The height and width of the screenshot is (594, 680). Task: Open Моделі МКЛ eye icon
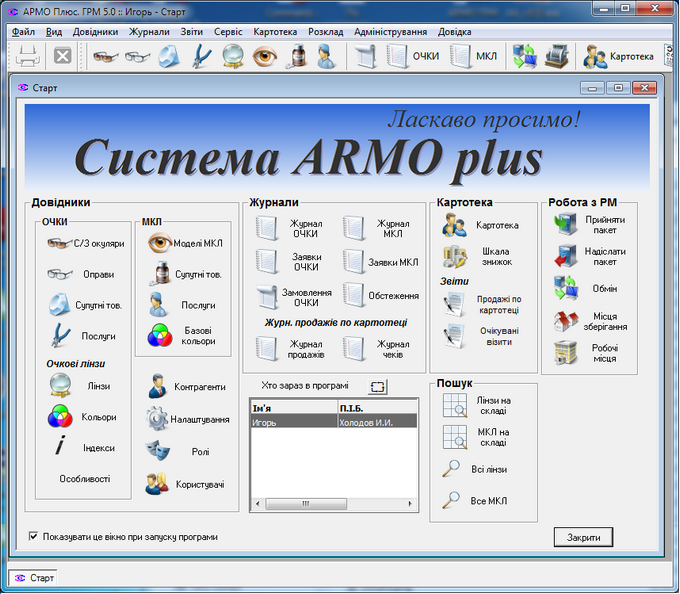coord(160,243)
